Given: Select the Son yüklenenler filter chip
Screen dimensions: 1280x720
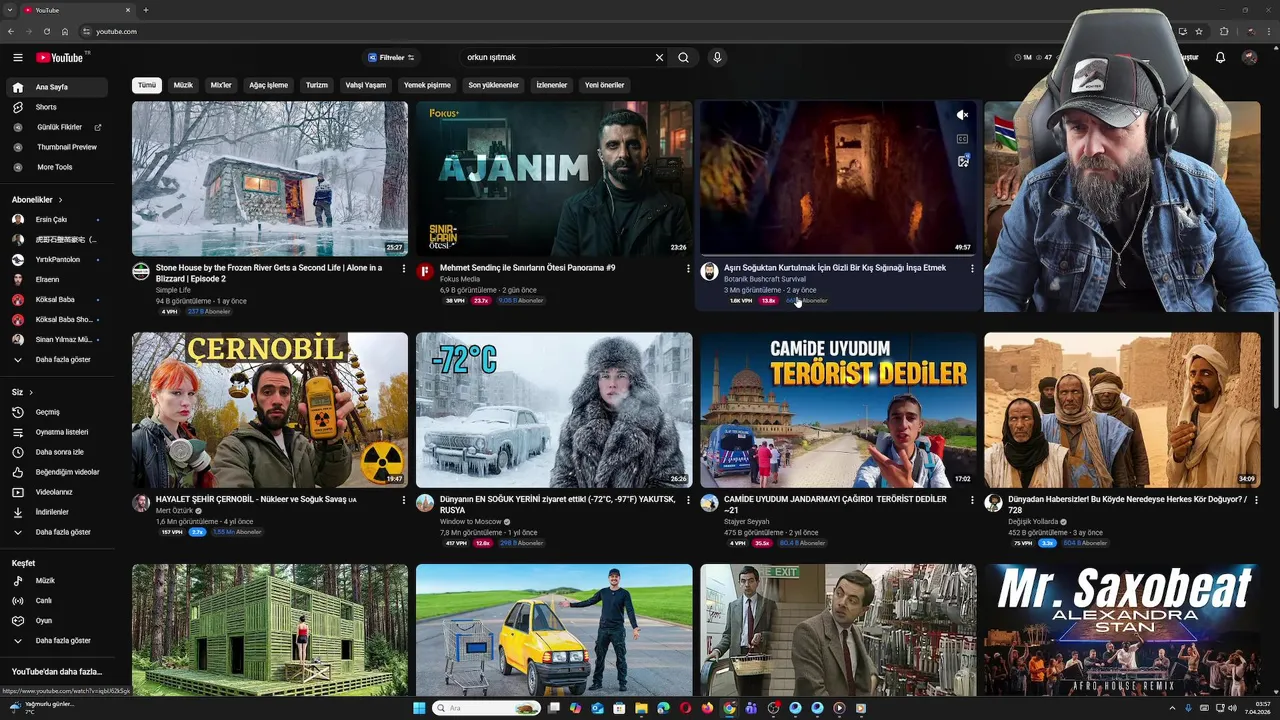Looking at the screenshot, I should 494,85.
